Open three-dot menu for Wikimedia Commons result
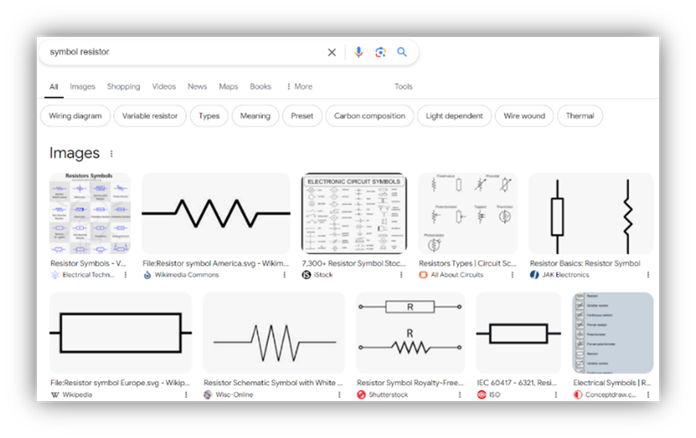Image resolution: width=696 pixels, height=438 pixels. [286, 274]
